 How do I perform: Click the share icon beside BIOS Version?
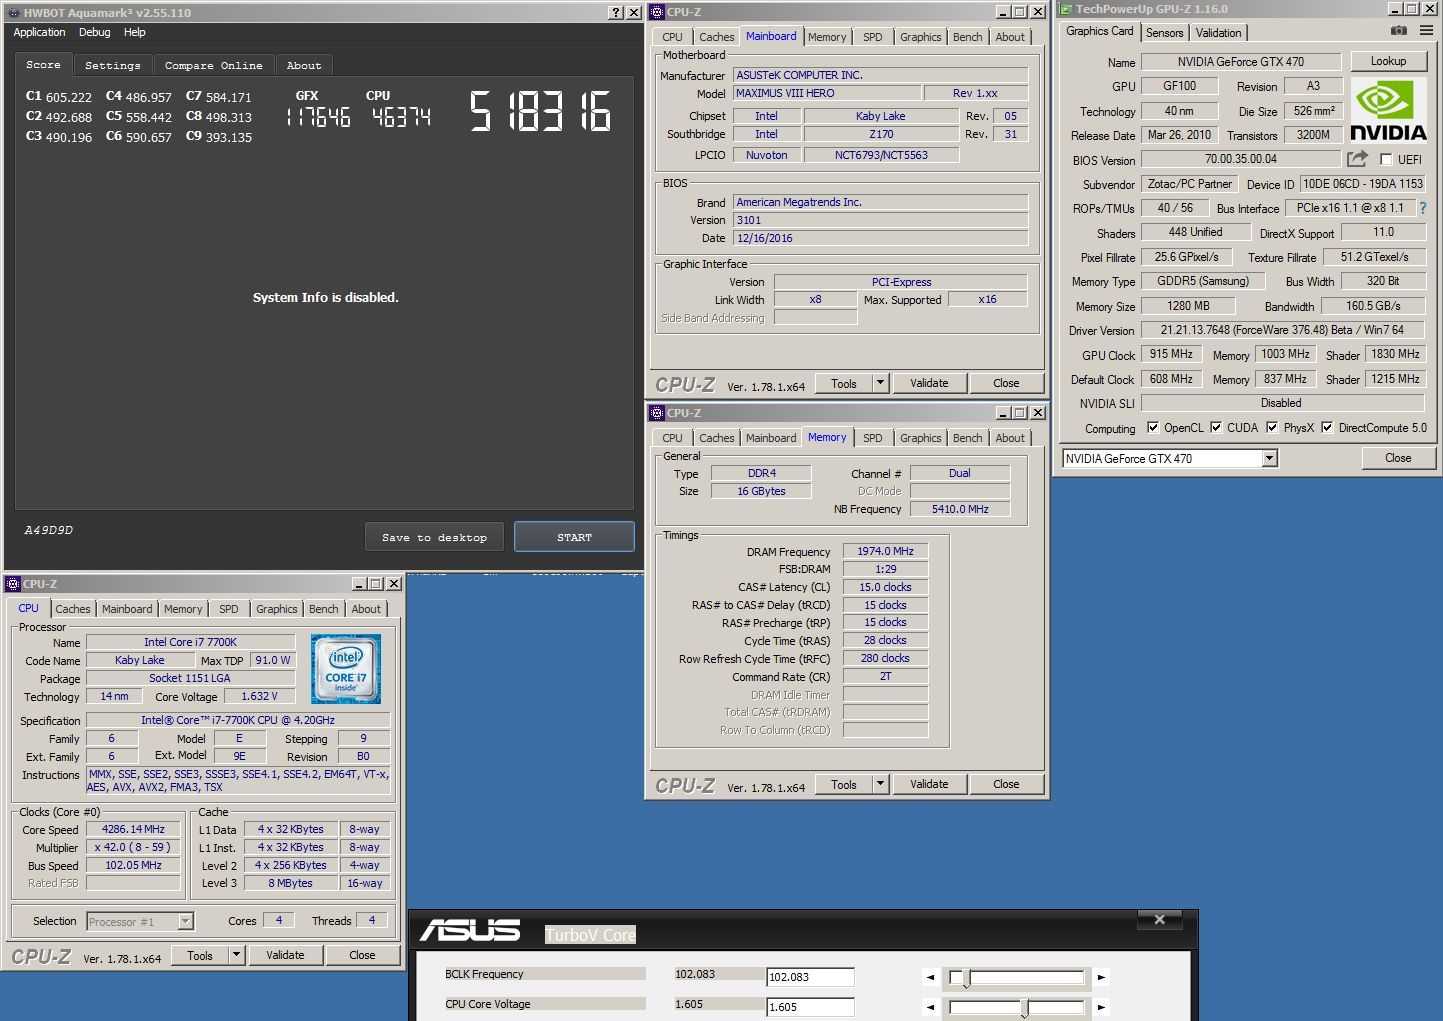pyautogui.click(x=1357, y=158)
